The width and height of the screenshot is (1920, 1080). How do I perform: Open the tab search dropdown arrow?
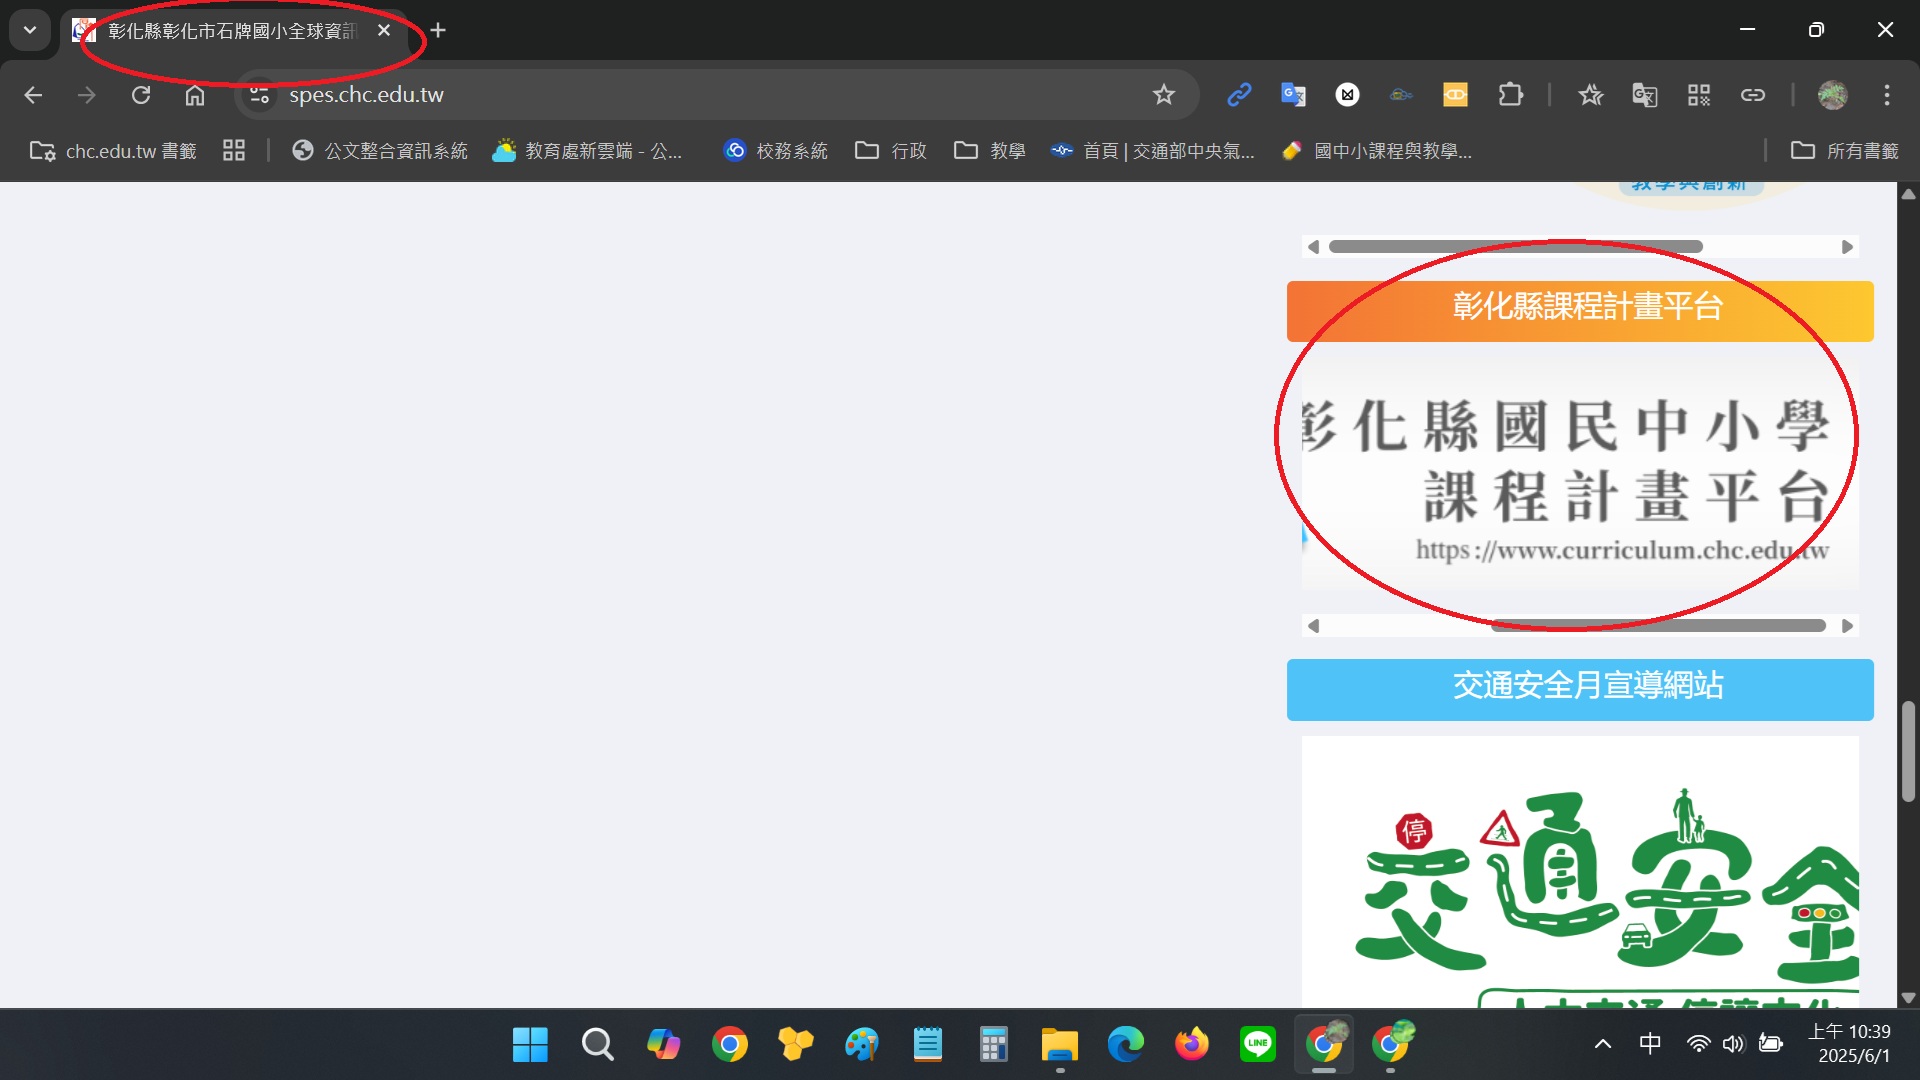point(30,30)
